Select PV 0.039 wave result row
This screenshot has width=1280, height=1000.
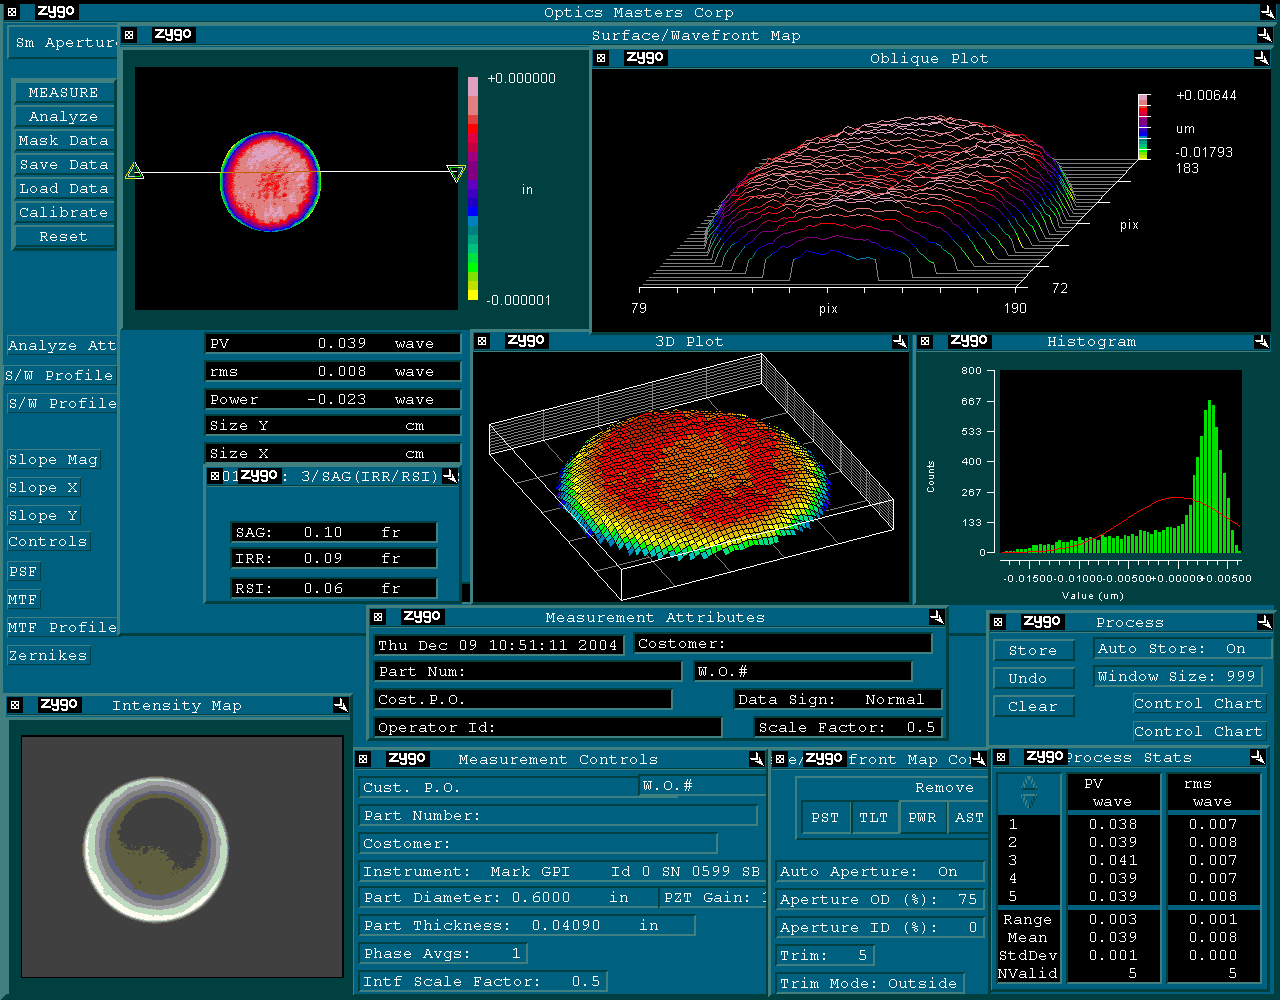[333, 343]
